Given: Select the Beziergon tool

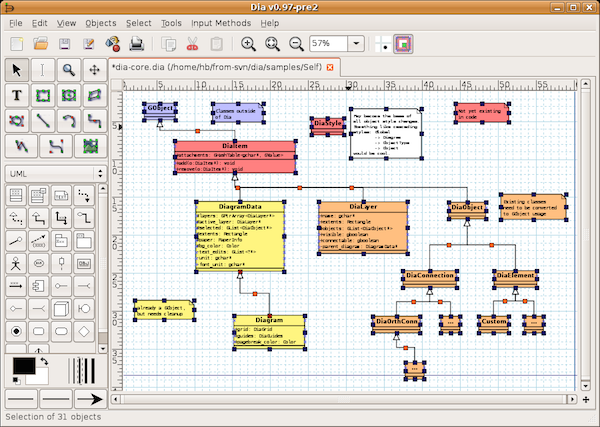Looking at the screenshot, I should [16, 121].
